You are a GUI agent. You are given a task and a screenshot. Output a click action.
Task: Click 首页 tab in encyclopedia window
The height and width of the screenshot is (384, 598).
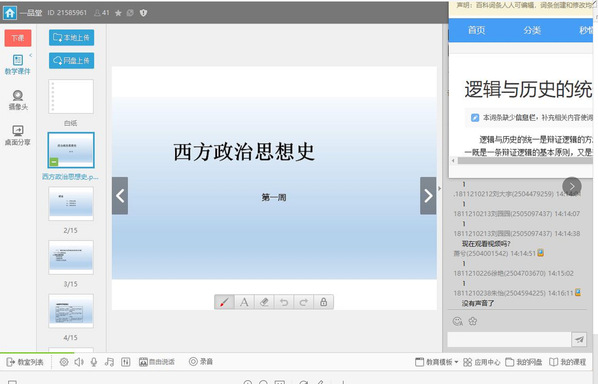(x=477, y=31)
